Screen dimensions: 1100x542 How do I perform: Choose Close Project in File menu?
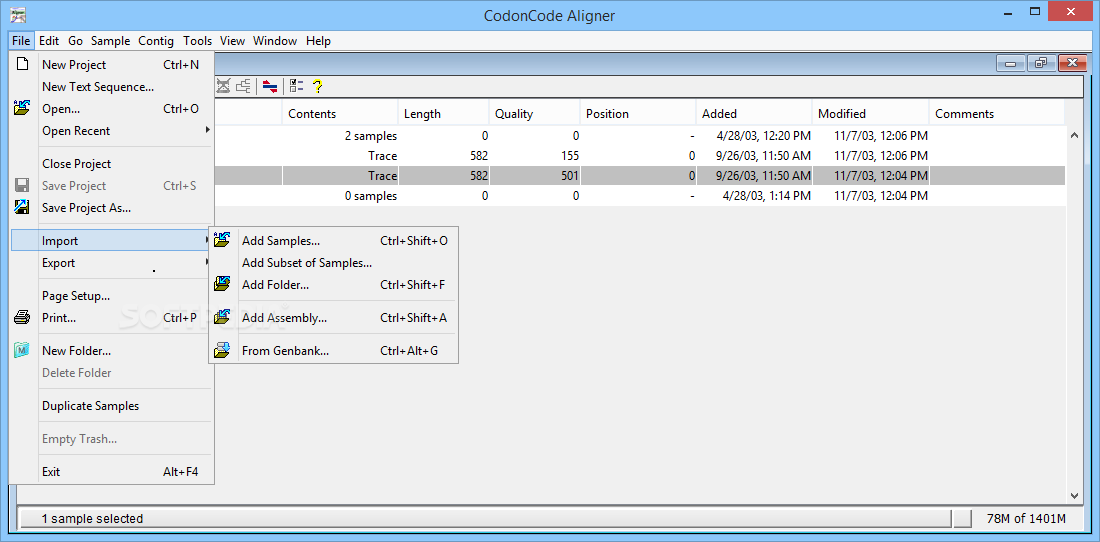tap(111, 163)
